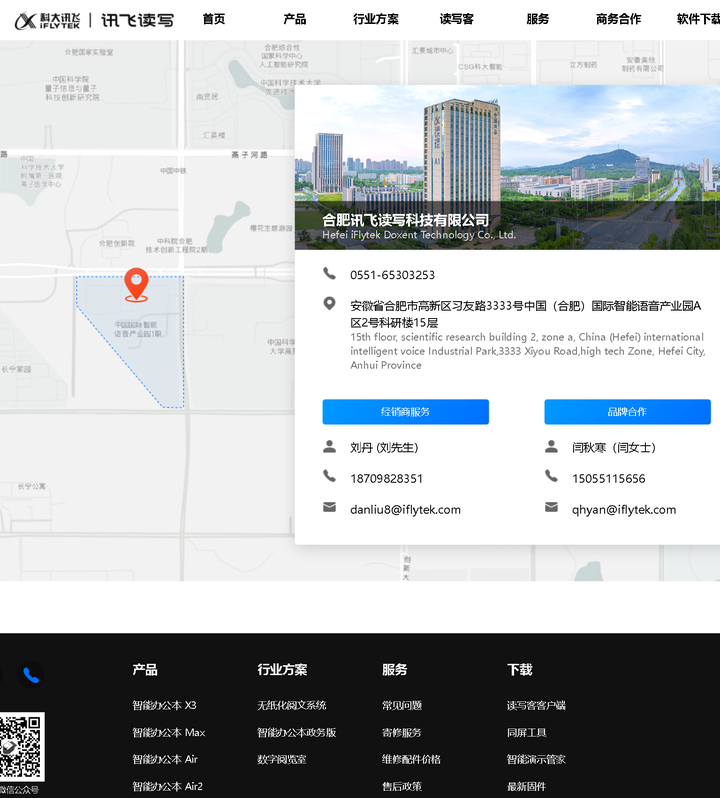Open footer link 智能办公本 Max
720x798 pixels.
coord(169,732)
